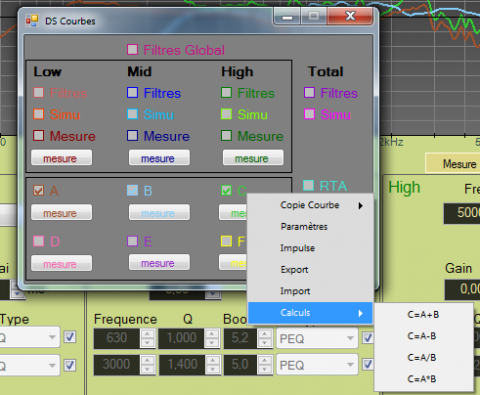Open the PEQ dropdown for 3000 Hz filter
Image resolution: width=480 pixels, height=395 pixels.
click(x=317, y=365)
